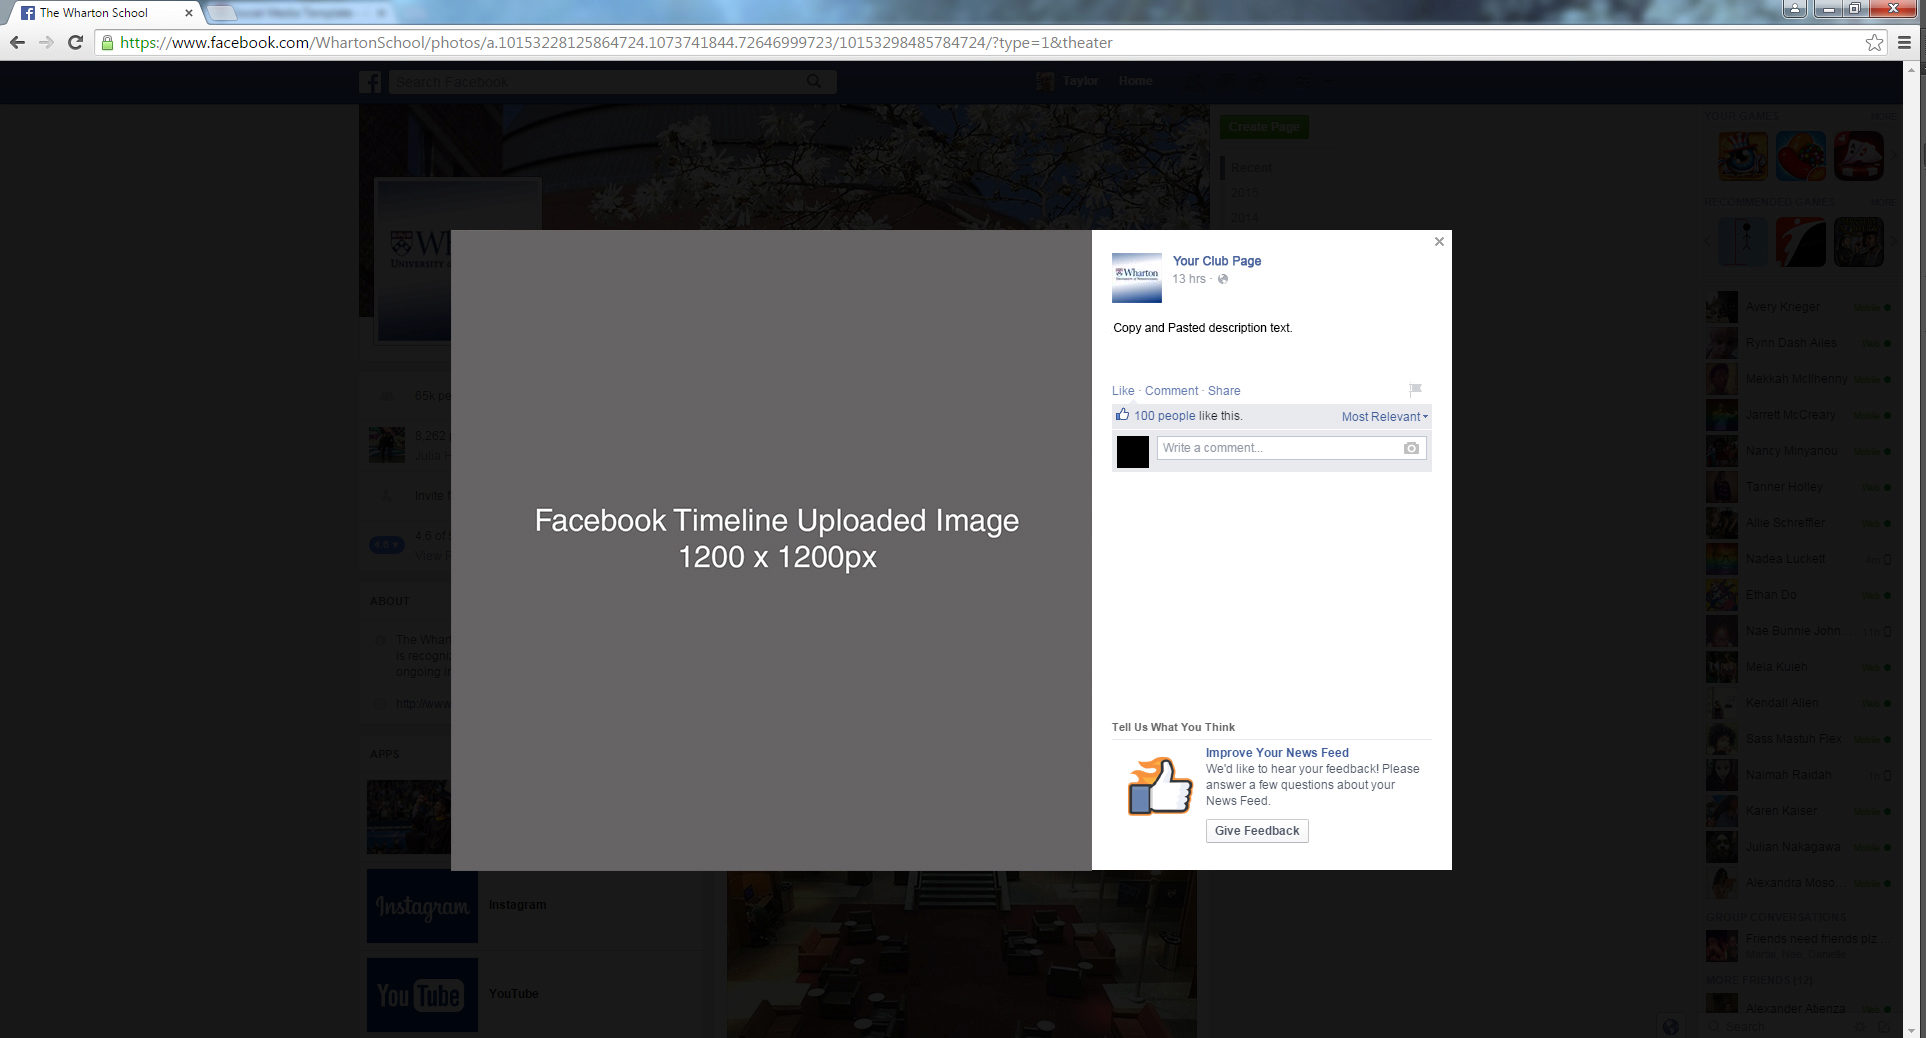Close The Wharton School browser tab
Viewport: 1926px width, 1038px height.
coord(188,13)
